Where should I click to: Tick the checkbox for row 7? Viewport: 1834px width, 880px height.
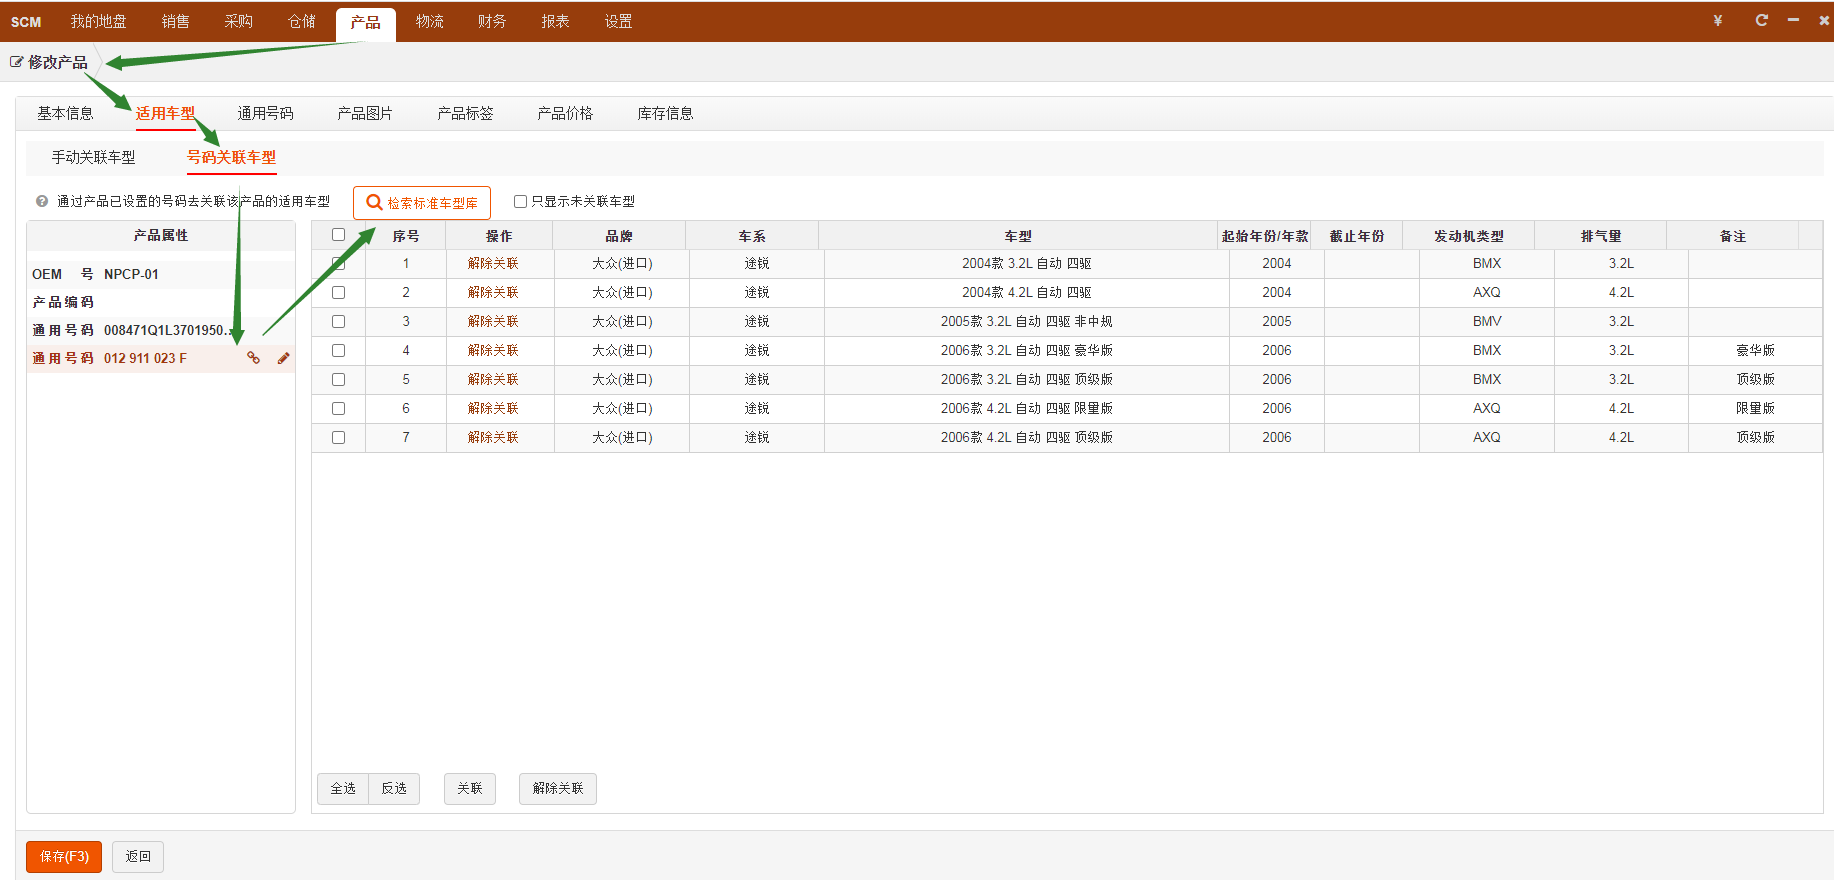(x=338, y=438)
